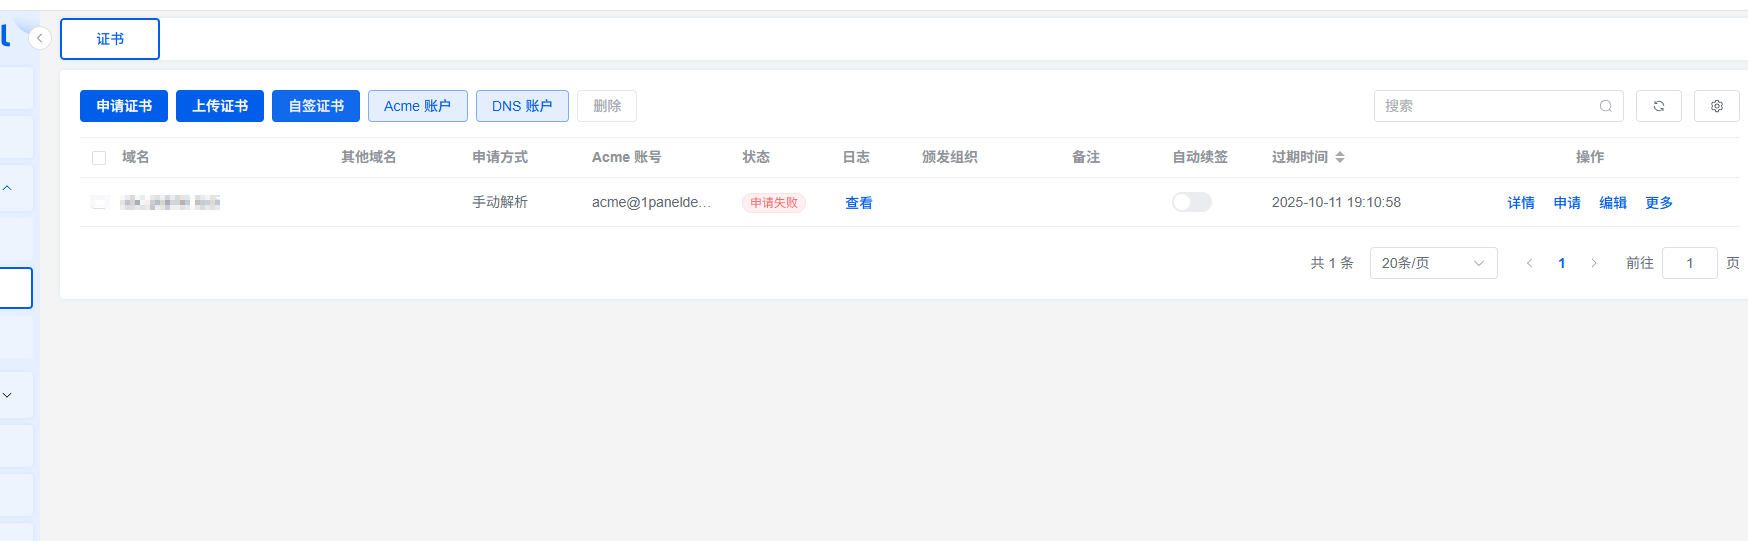Expand the sidebar menu down chevron
1748x541 pixels.
pos(7,395)
